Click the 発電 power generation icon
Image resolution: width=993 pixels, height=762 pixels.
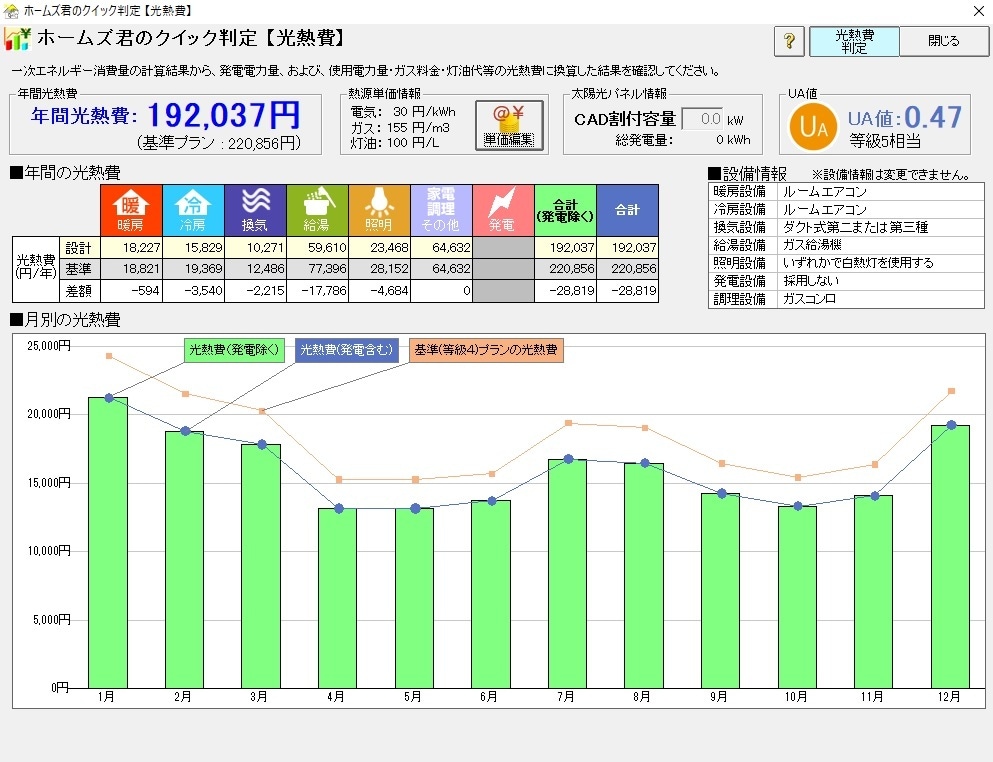(503, 210)
